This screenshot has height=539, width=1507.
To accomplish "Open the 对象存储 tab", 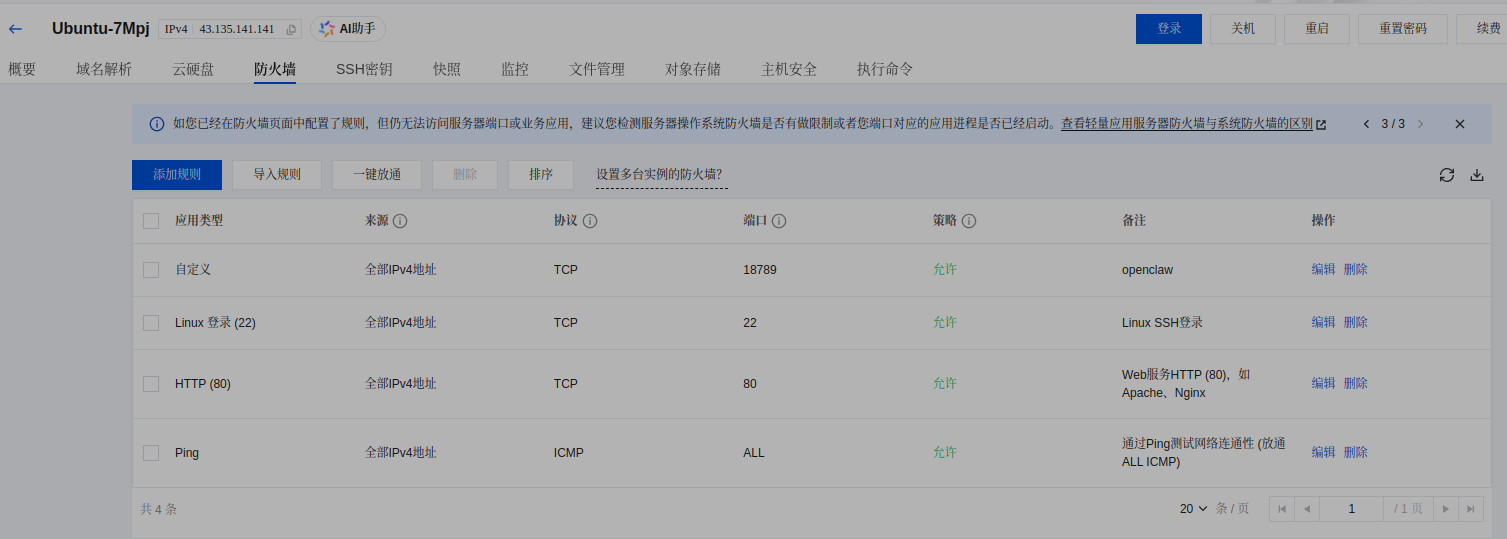I will click(693, 69).
